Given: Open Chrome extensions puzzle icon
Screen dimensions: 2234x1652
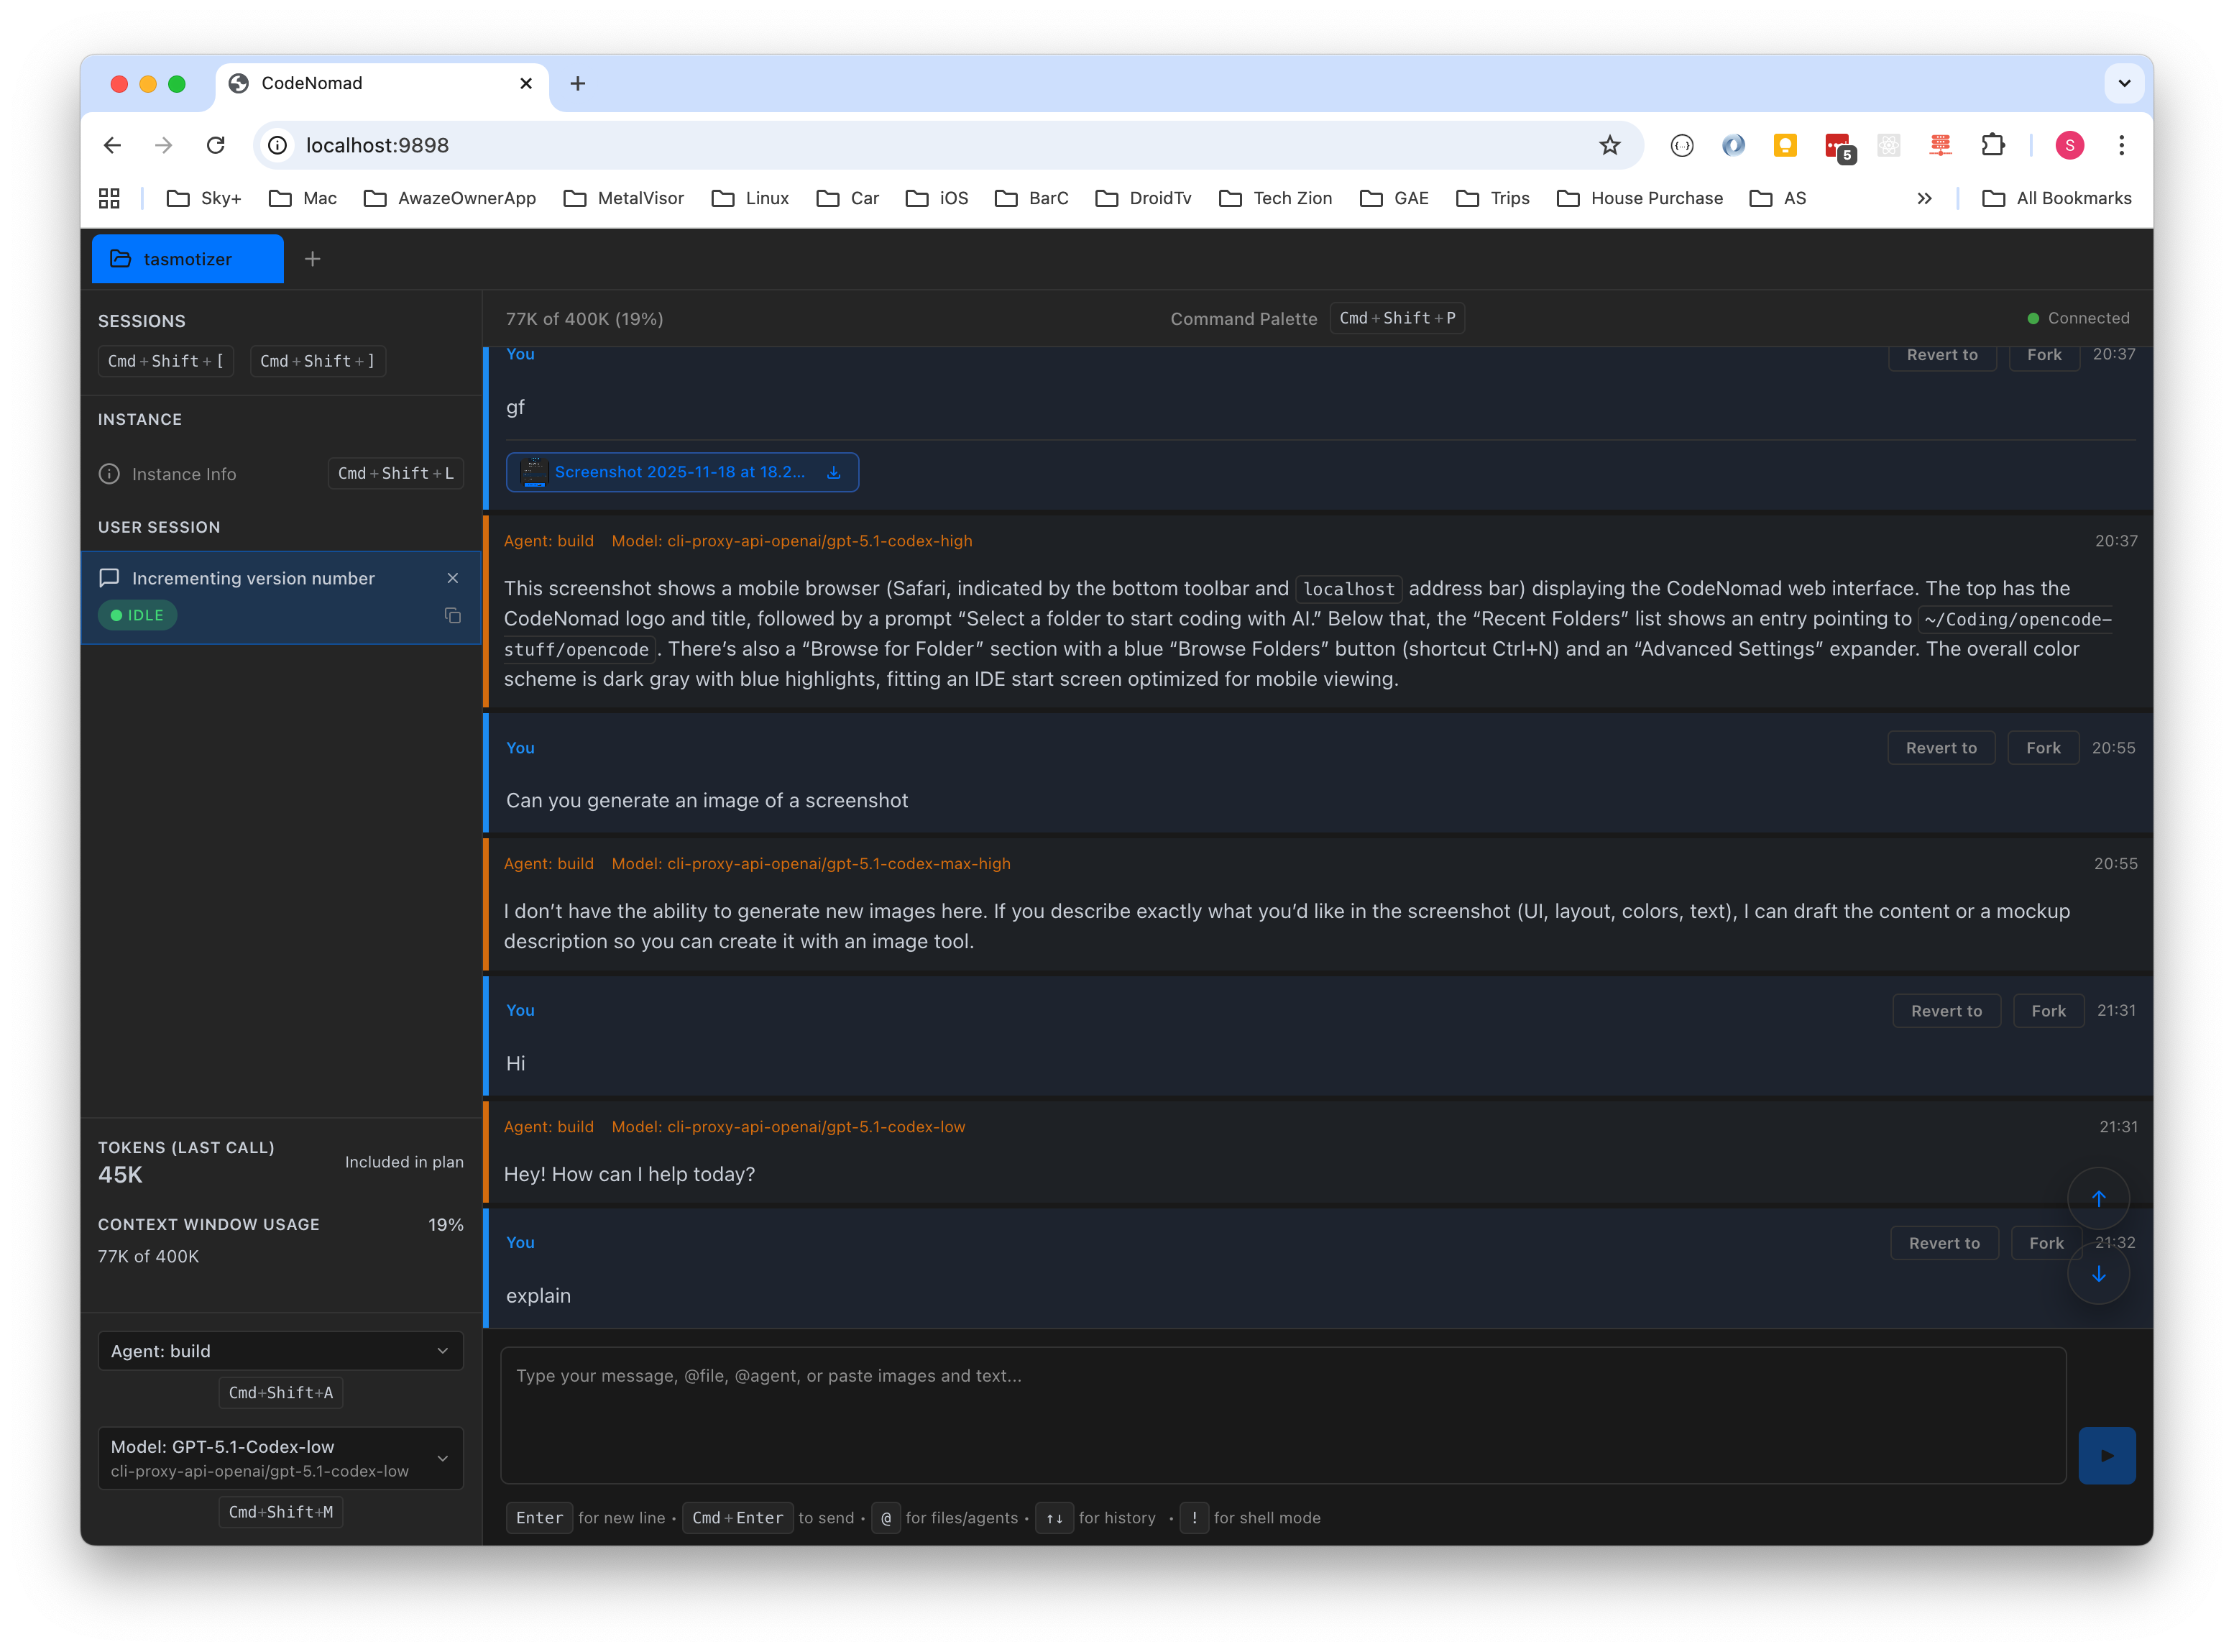Looking at the screenshot, I should click(1992, 145).
